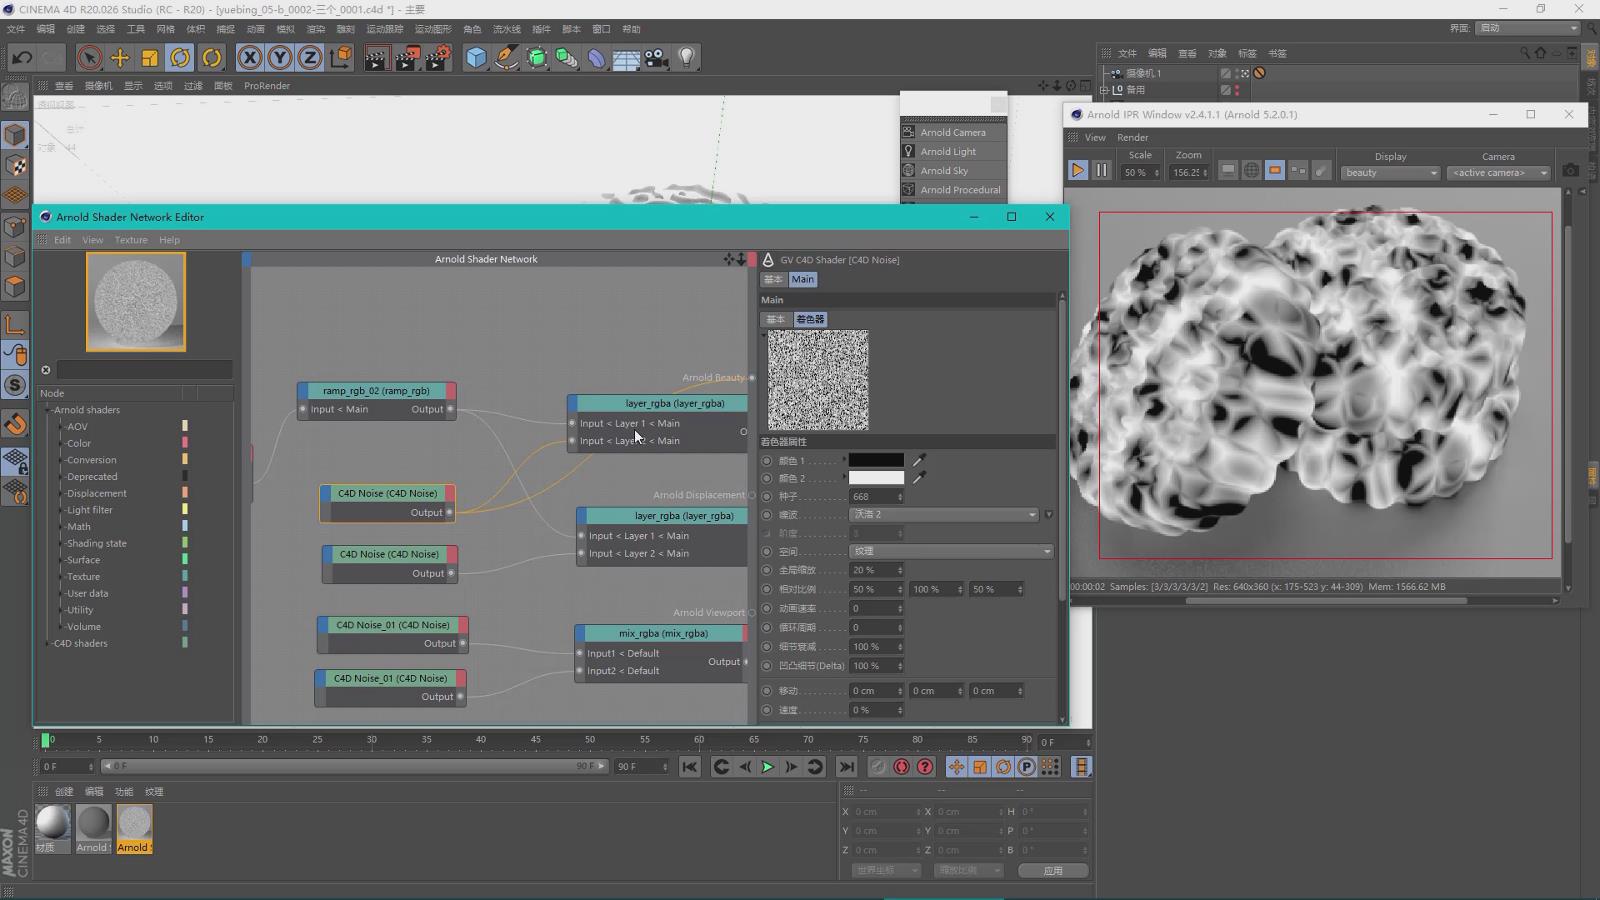This screenshot has height=900, width=1600.
Task: Open the Deformer bend object icon
Action: (597, 58)
